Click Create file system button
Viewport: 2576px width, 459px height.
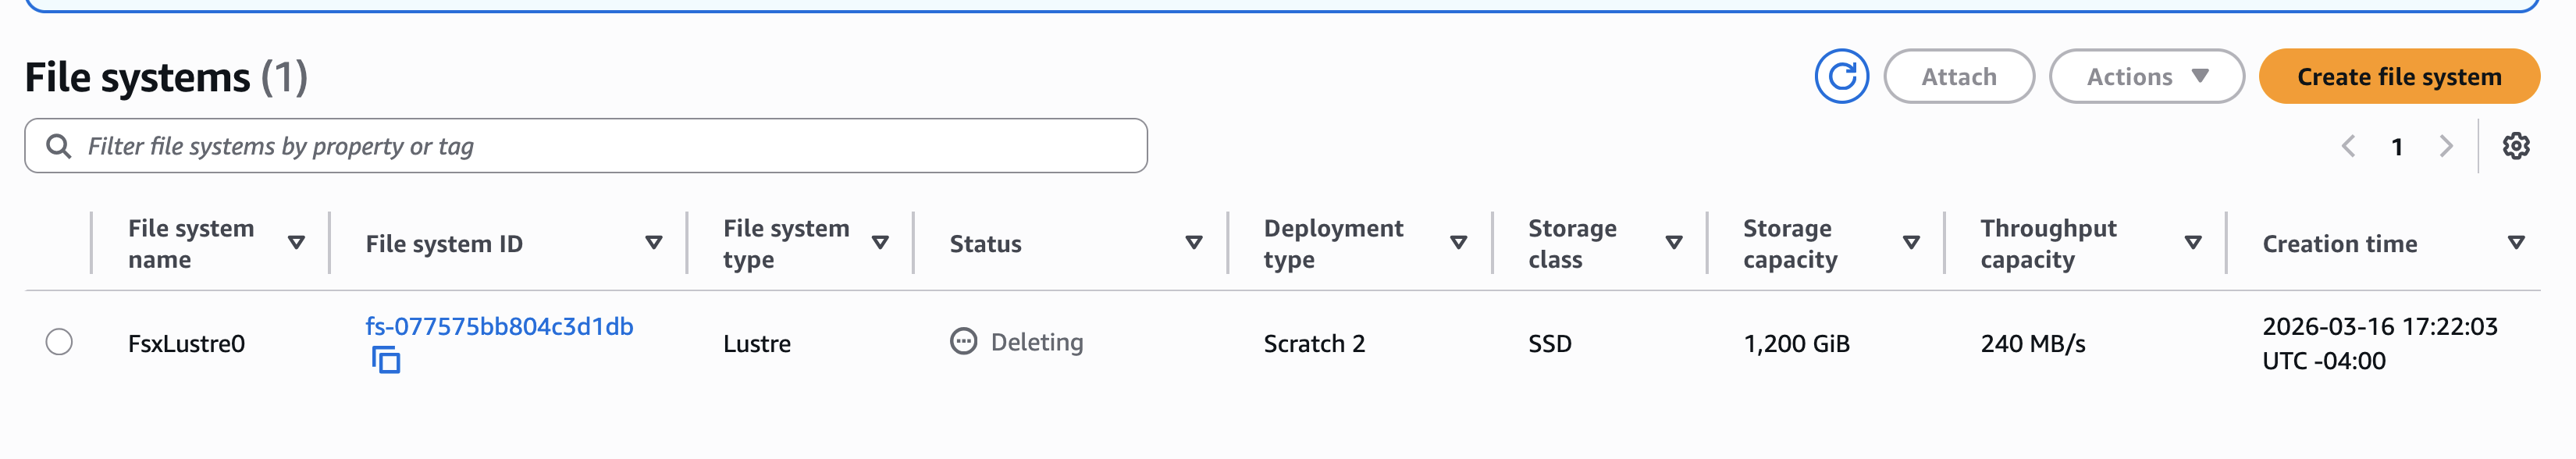(x=2399, y=76)
